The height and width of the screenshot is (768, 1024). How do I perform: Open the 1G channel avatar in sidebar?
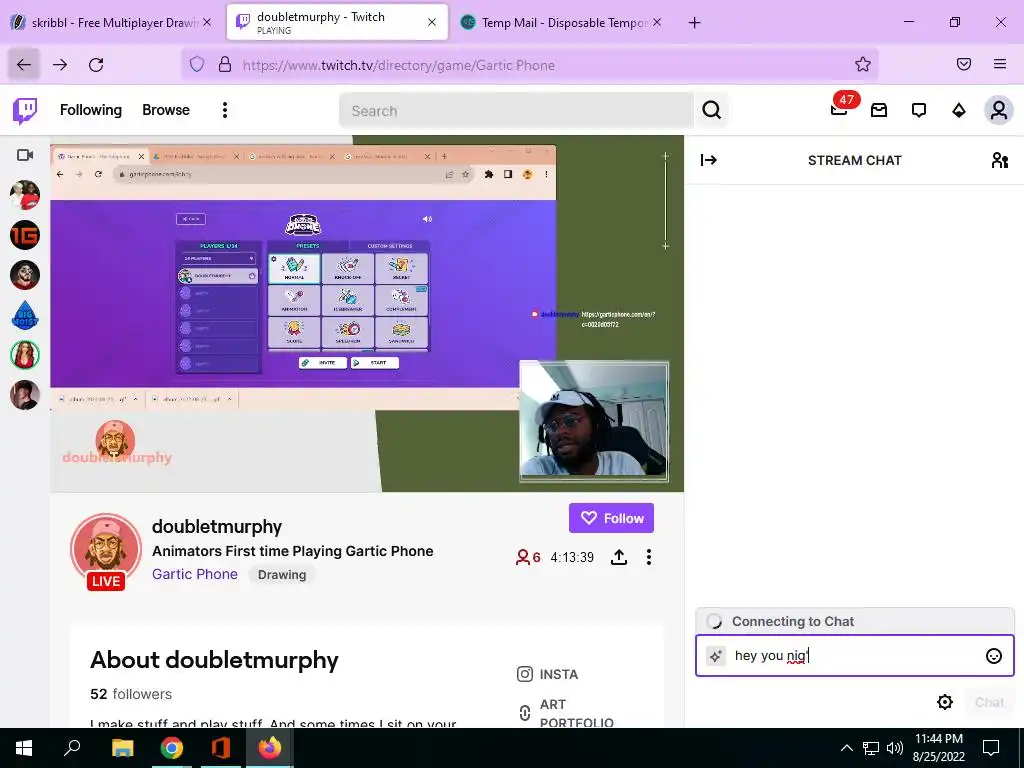click(25, 235)
